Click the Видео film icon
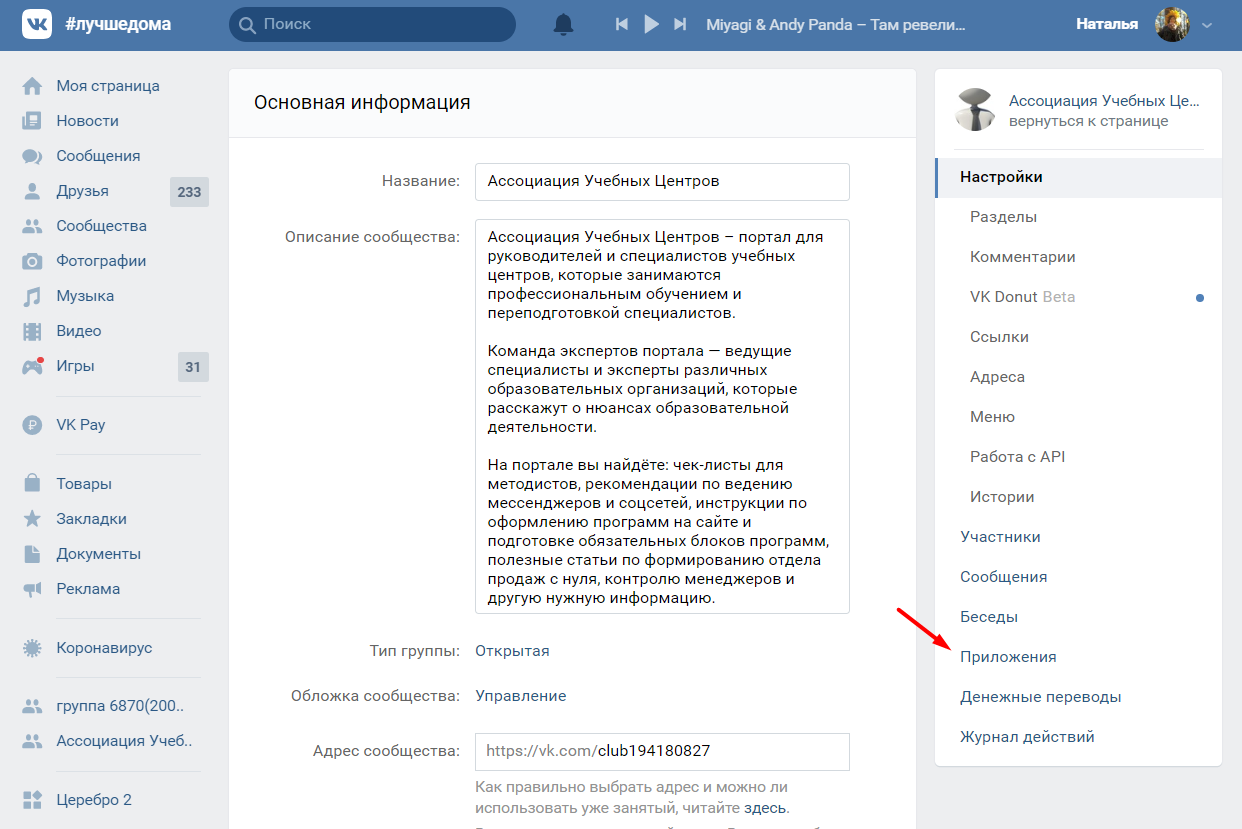The height and width of the screenshot is (829, 1242). click(33, 331)
